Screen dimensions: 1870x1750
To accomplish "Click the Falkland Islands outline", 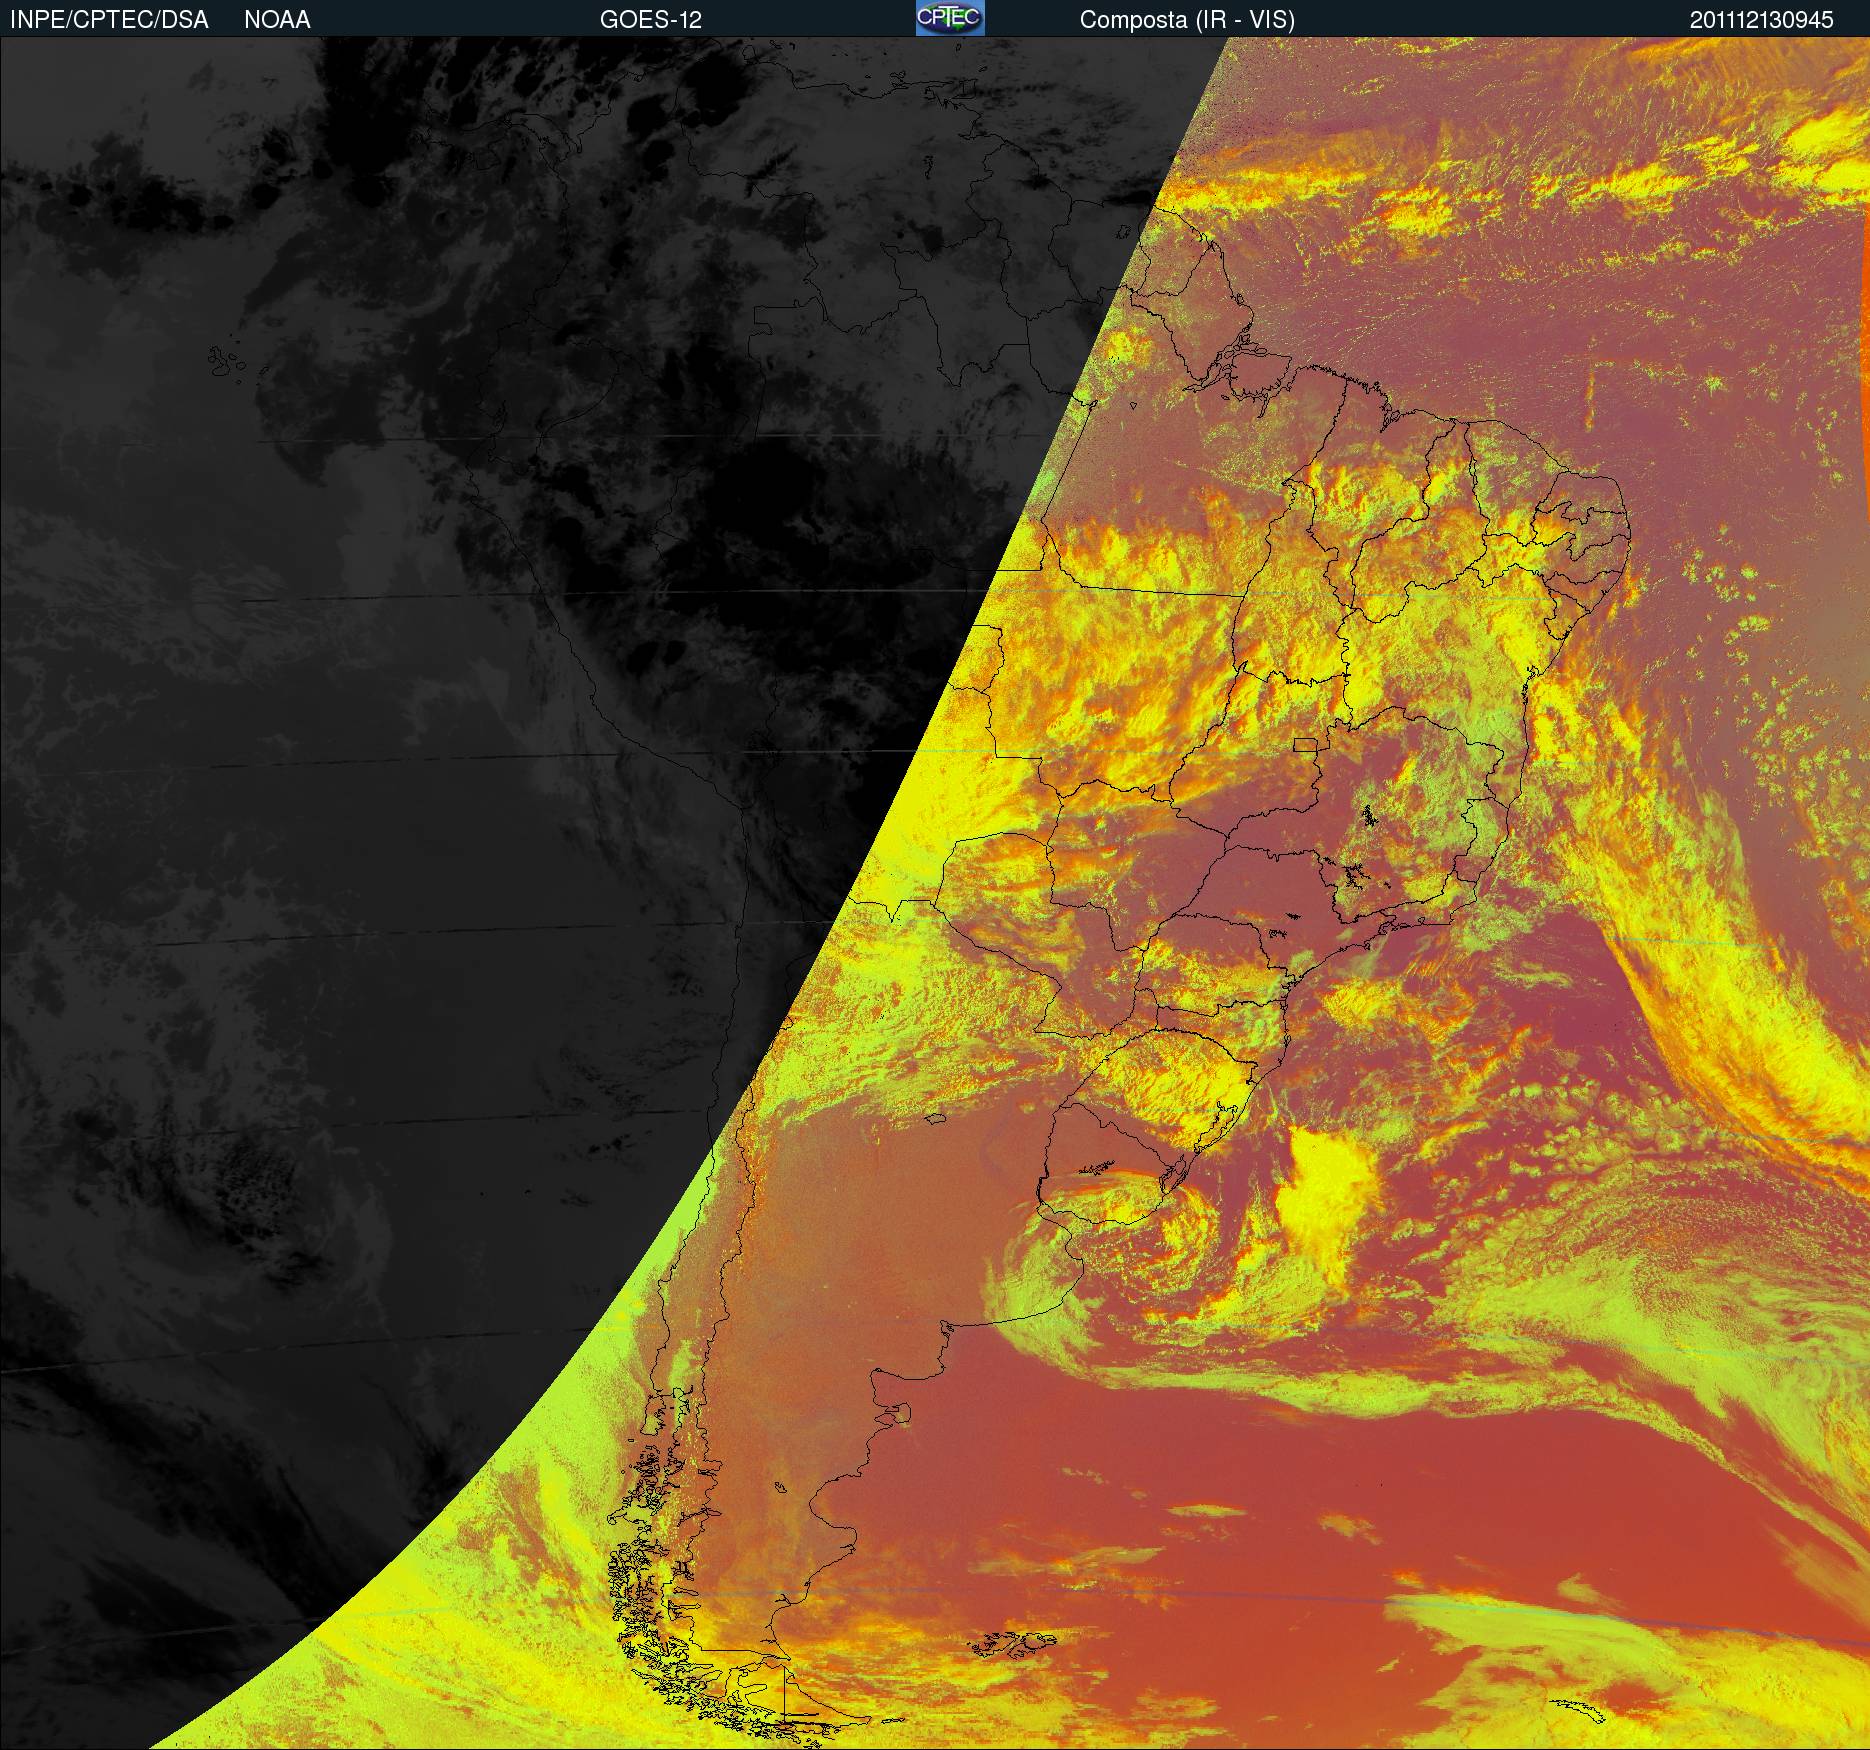I will pos(1015,1641).
